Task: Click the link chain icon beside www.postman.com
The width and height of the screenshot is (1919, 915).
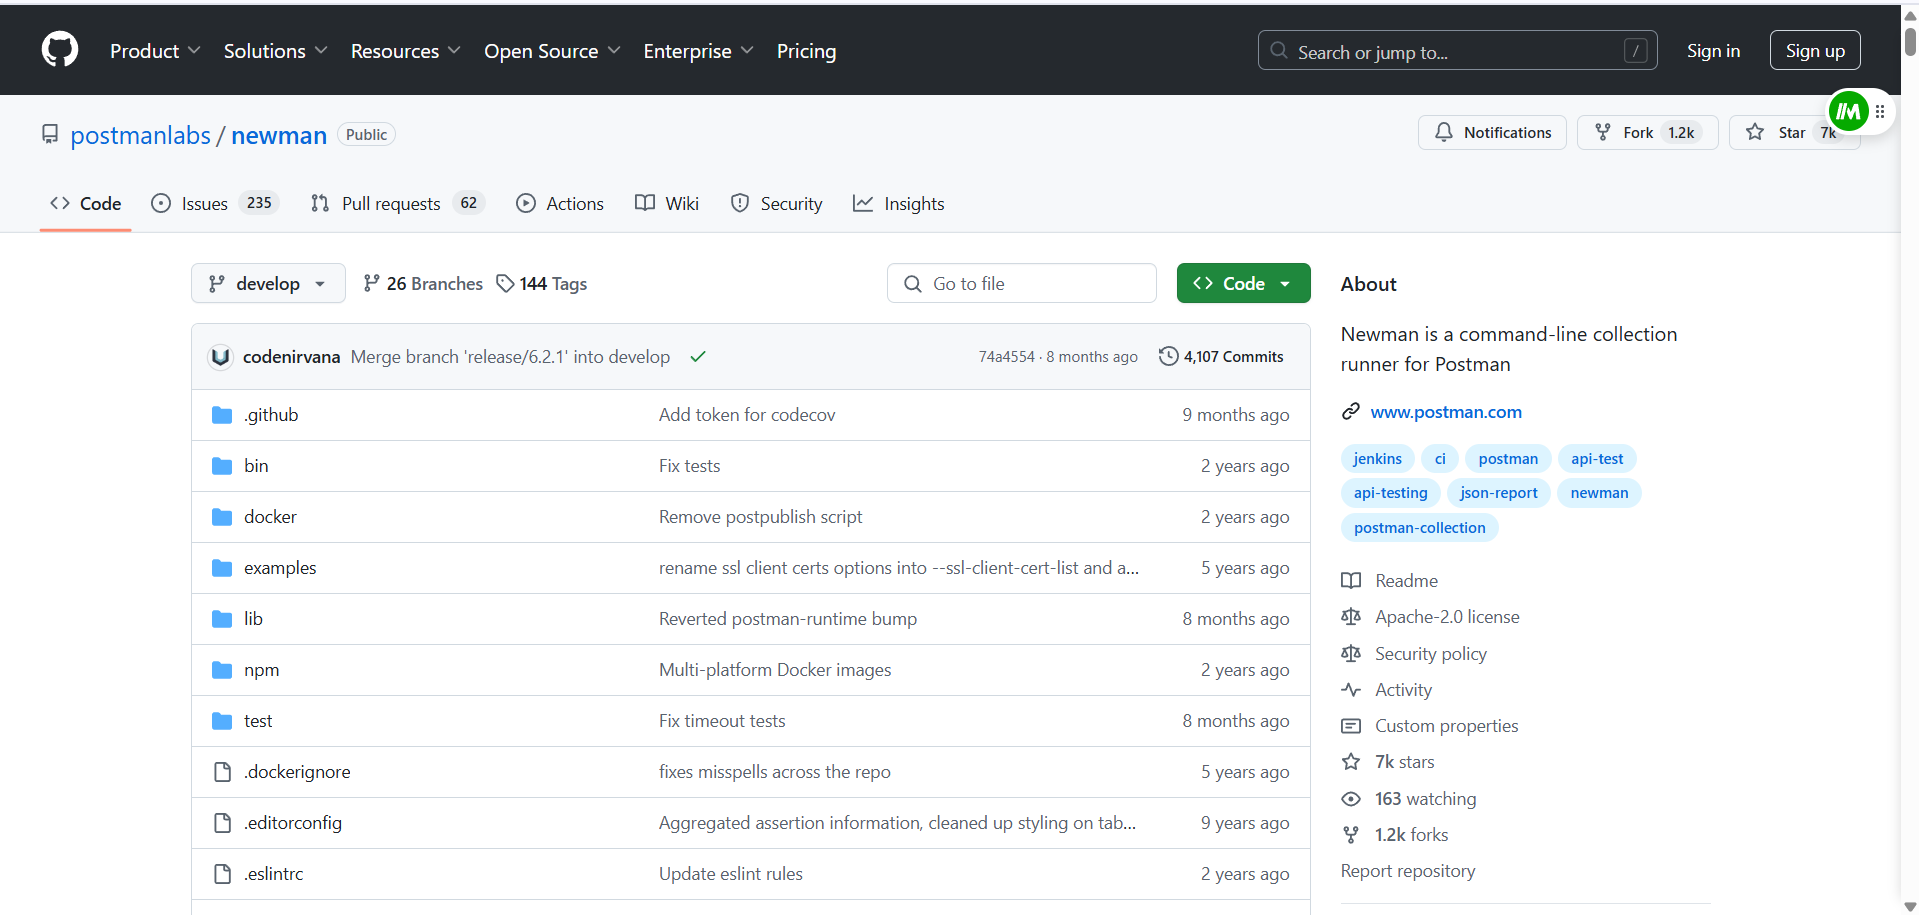Action: 1351,411
